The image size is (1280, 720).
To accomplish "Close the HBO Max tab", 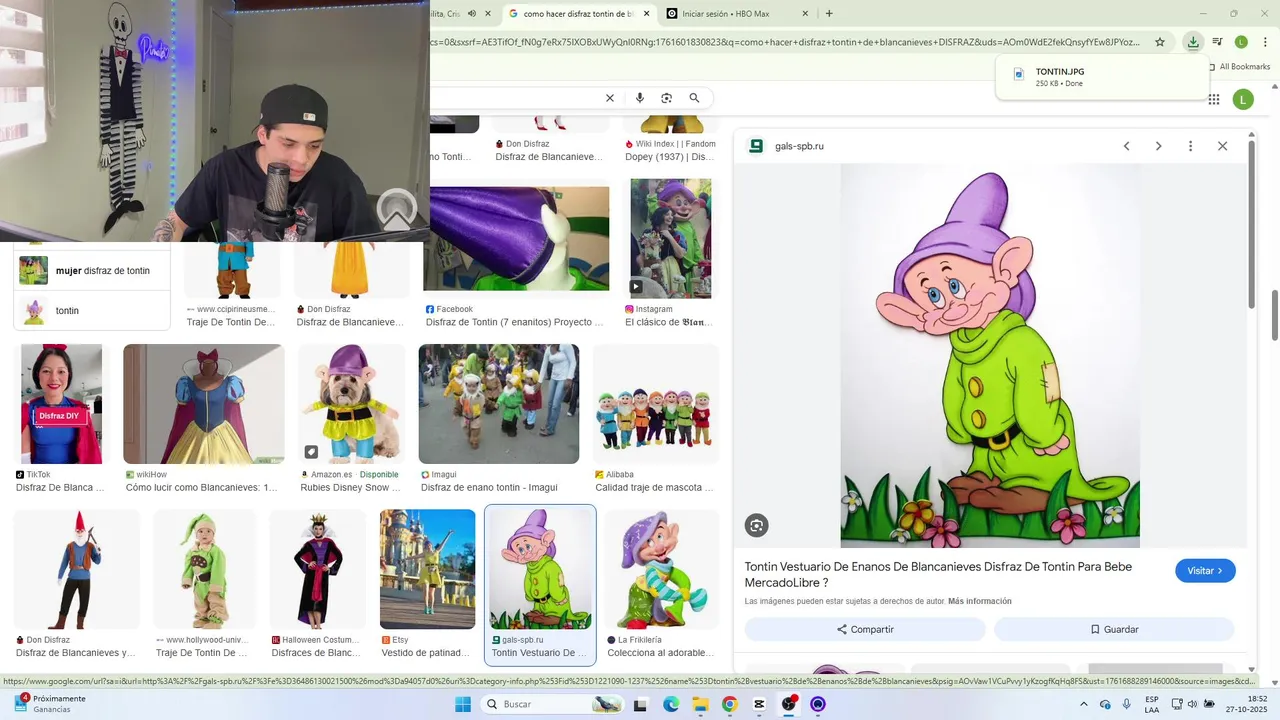I will [x=805, y=14].
